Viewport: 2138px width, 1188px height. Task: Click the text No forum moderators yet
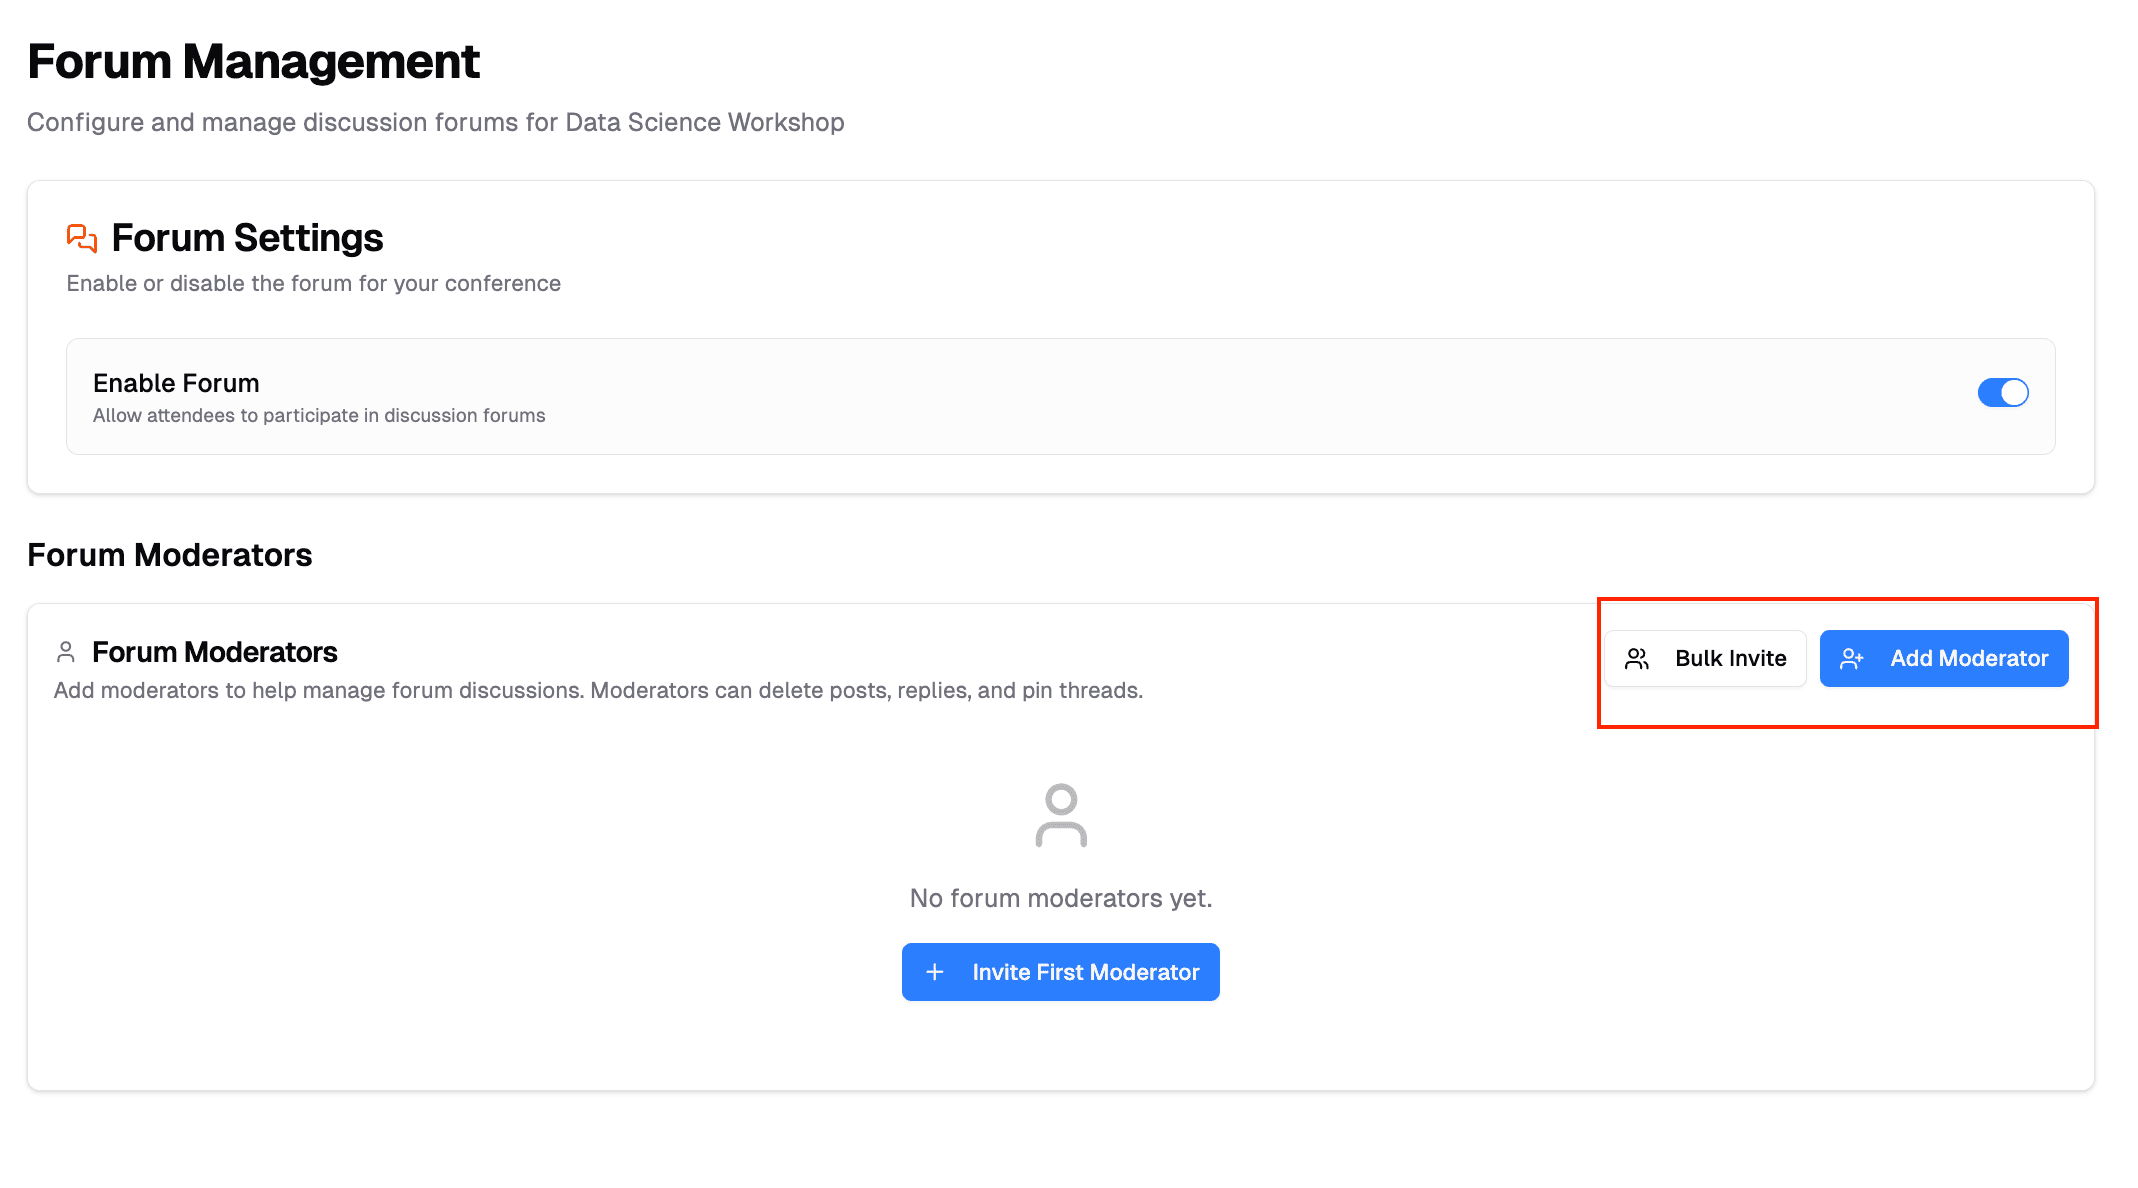(1060, 897)
